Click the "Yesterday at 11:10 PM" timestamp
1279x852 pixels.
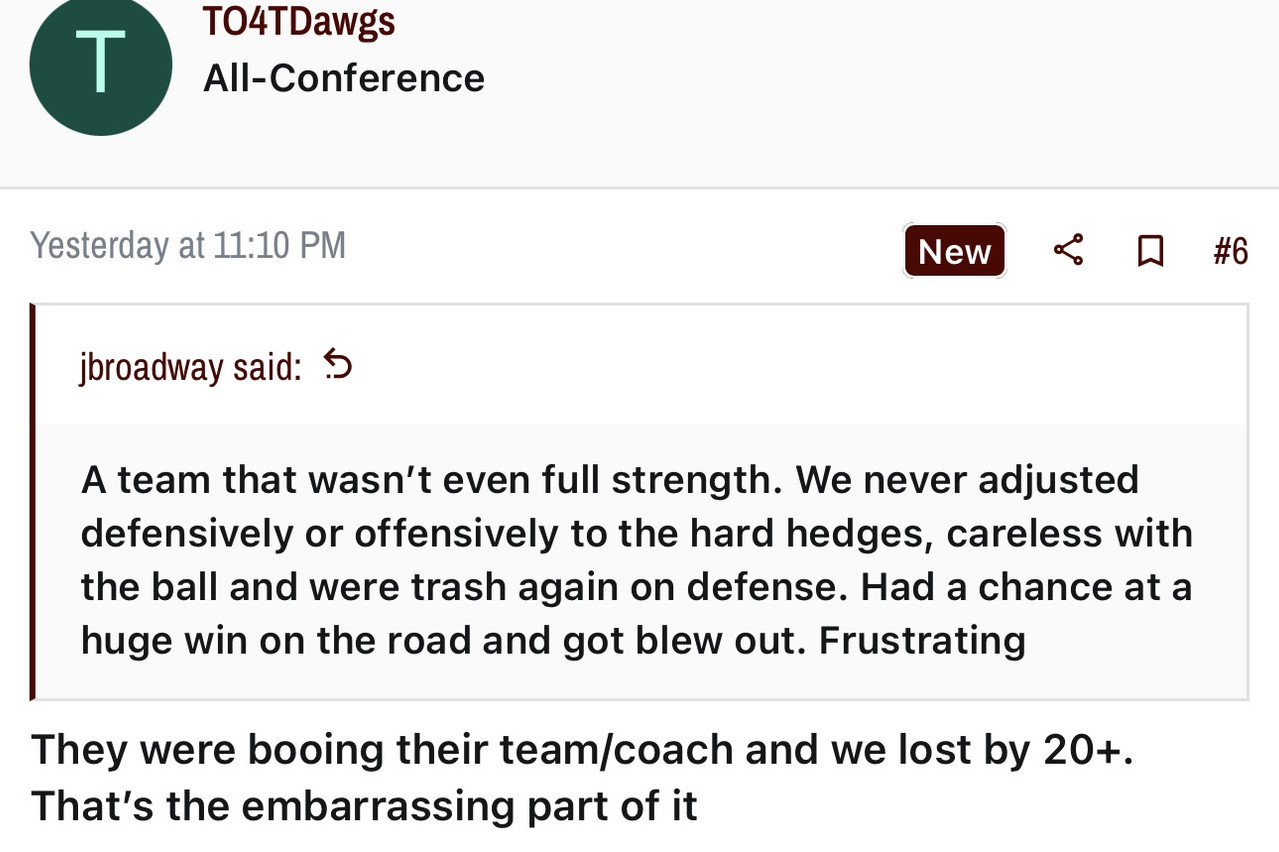coord(188,245)
